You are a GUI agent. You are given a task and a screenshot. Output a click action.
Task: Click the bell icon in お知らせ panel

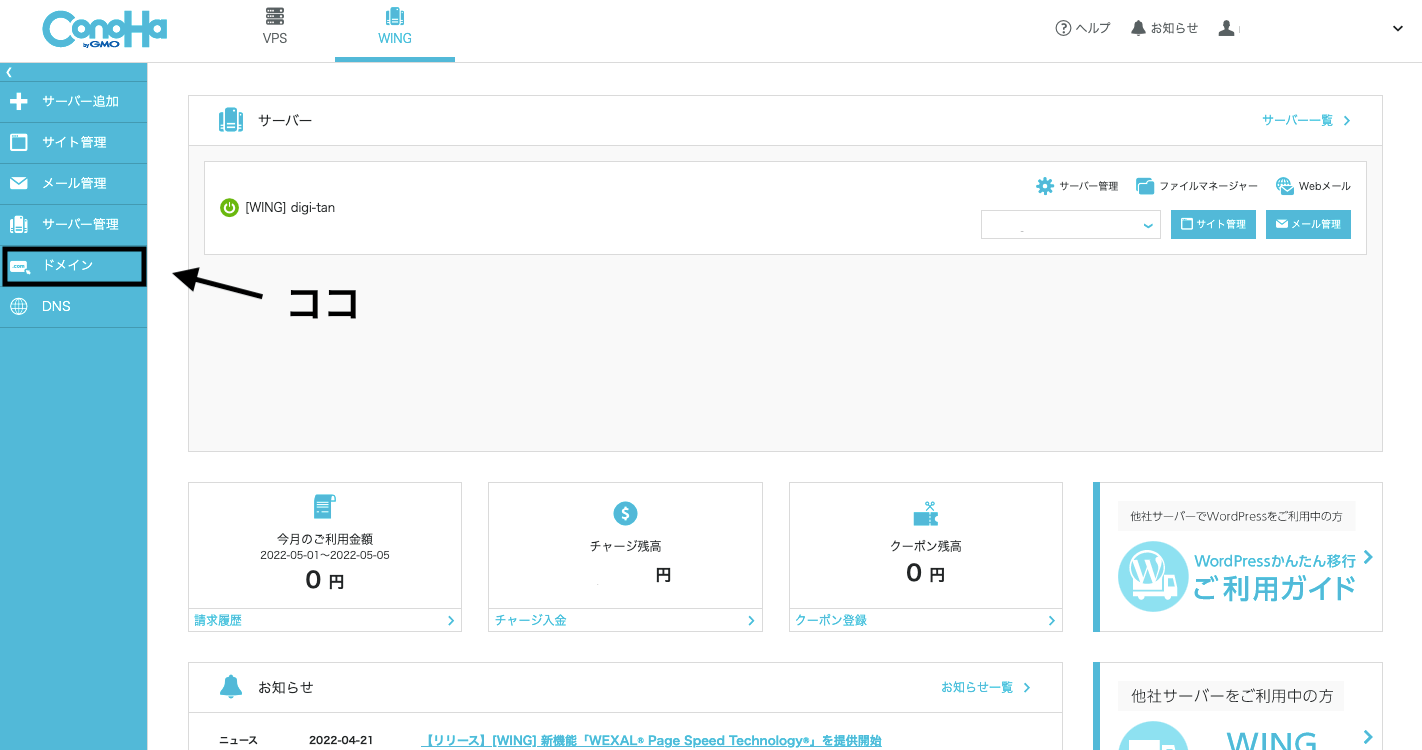pos(231,687)
